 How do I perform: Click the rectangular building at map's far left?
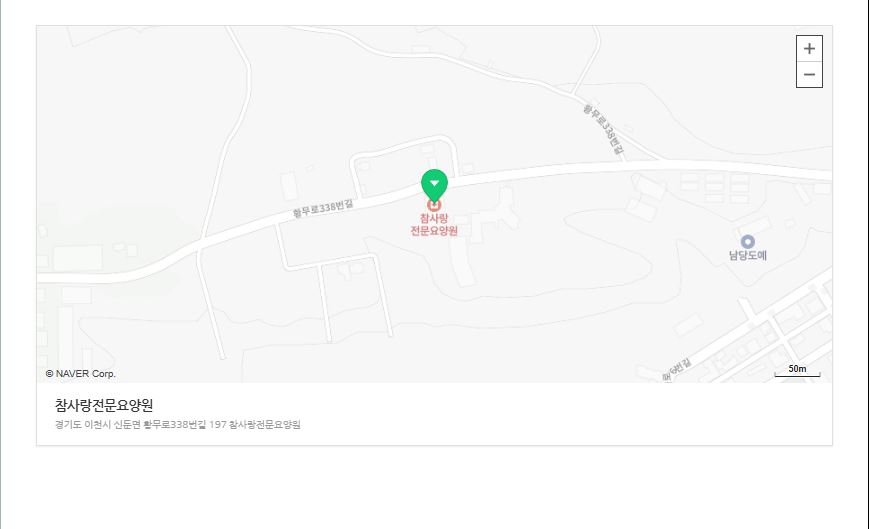pyautogui.click(x=78, y=258)
